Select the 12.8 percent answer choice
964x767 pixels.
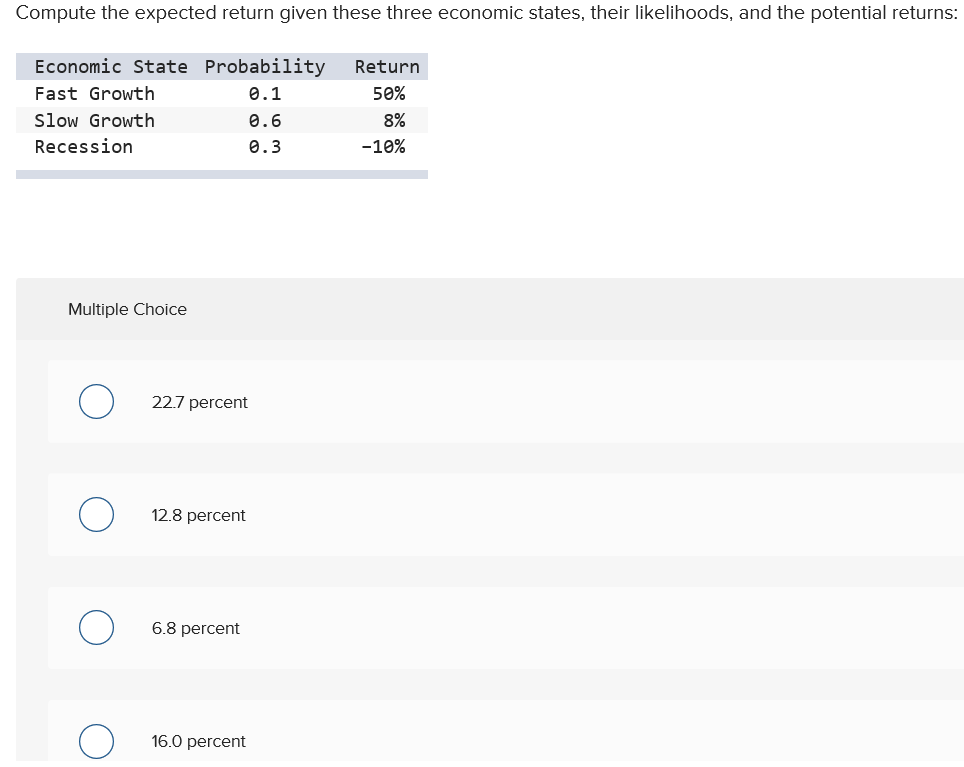pos(96,514)
